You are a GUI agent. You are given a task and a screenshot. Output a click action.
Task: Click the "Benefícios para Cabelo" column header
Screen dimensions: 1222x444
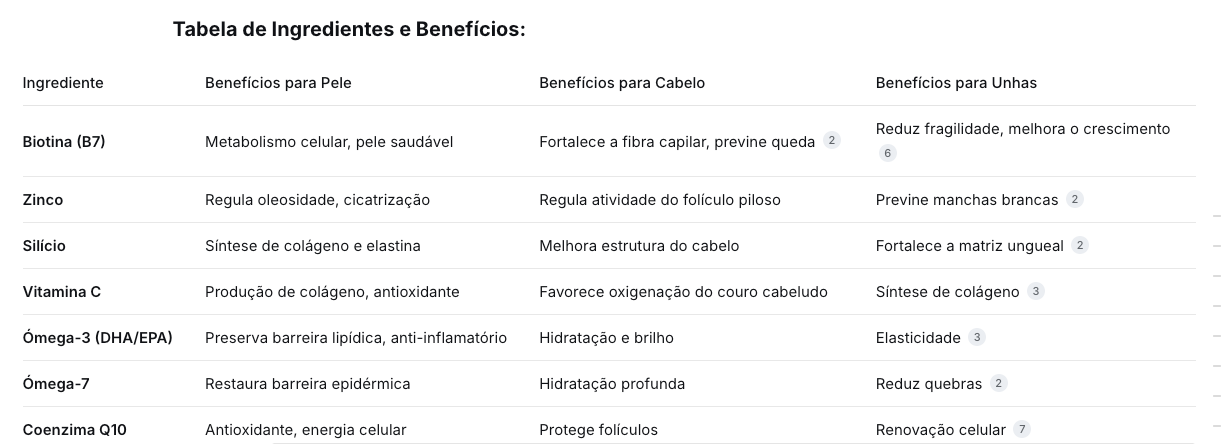coord(622,83)
